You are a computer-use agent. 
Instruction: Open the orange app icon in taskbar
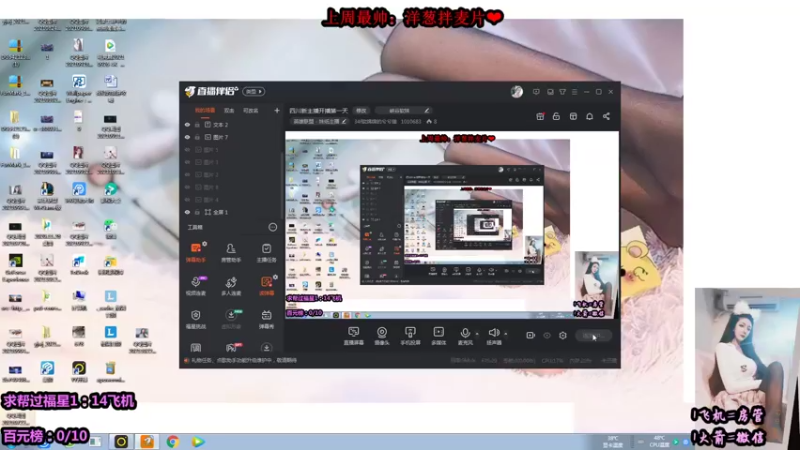pyautogui.click(x=147, y=441)
